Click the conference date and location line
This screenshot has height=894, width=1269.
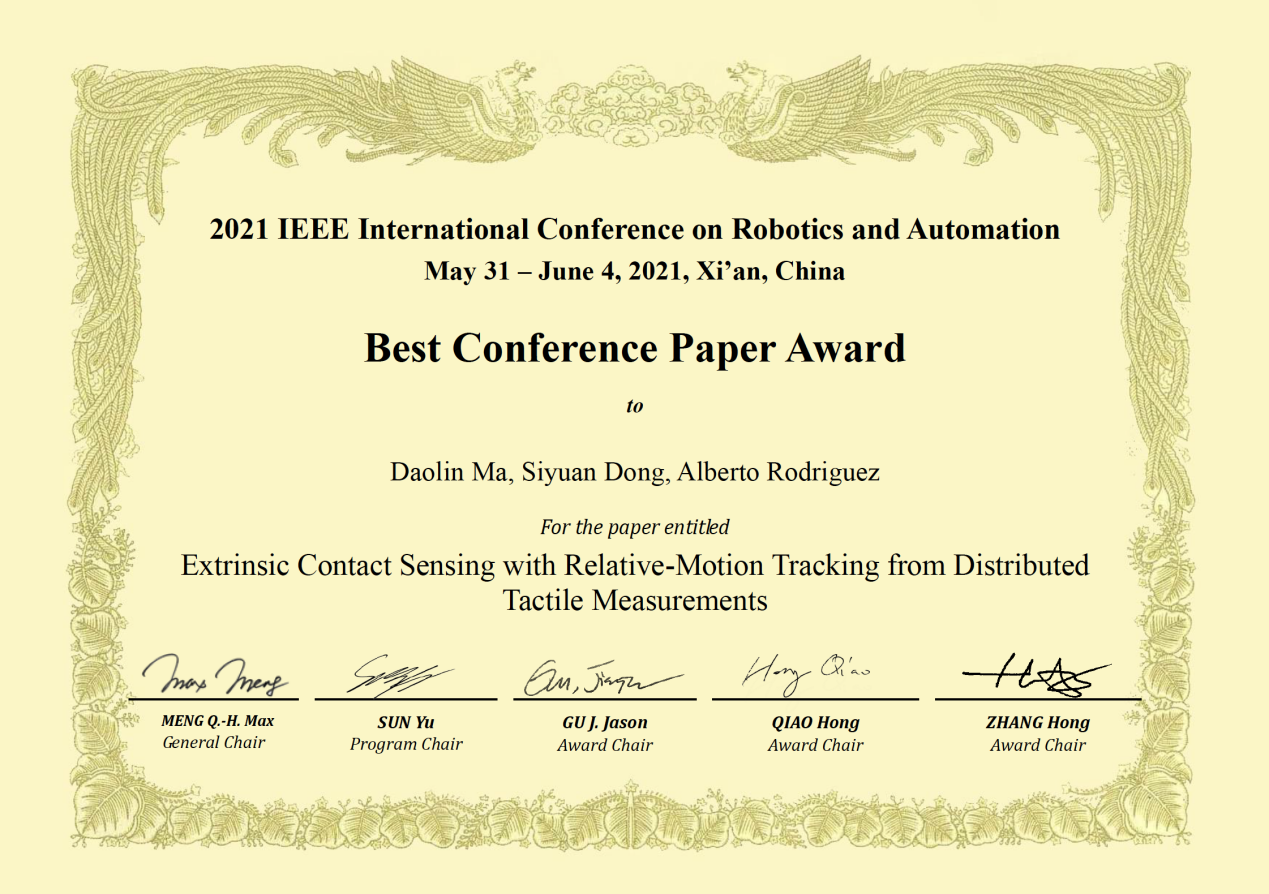coord(634,271)
